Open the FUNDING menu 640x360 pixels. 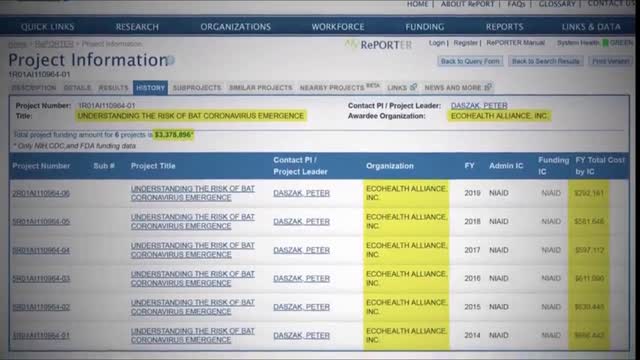click(x=424, y=27)
